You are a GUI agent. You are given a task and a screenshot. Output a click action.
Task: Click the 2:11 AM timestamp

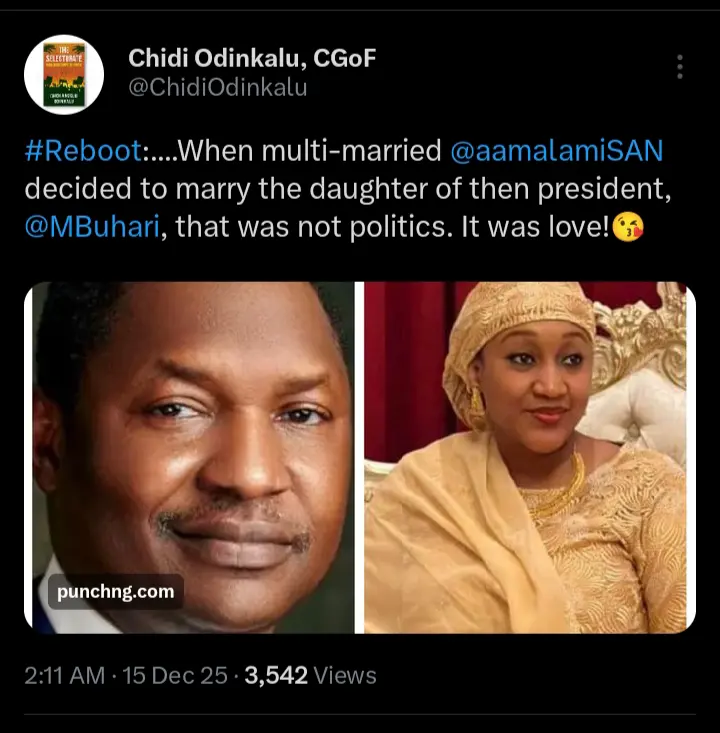pyautogui.click(x=65, y=676)
